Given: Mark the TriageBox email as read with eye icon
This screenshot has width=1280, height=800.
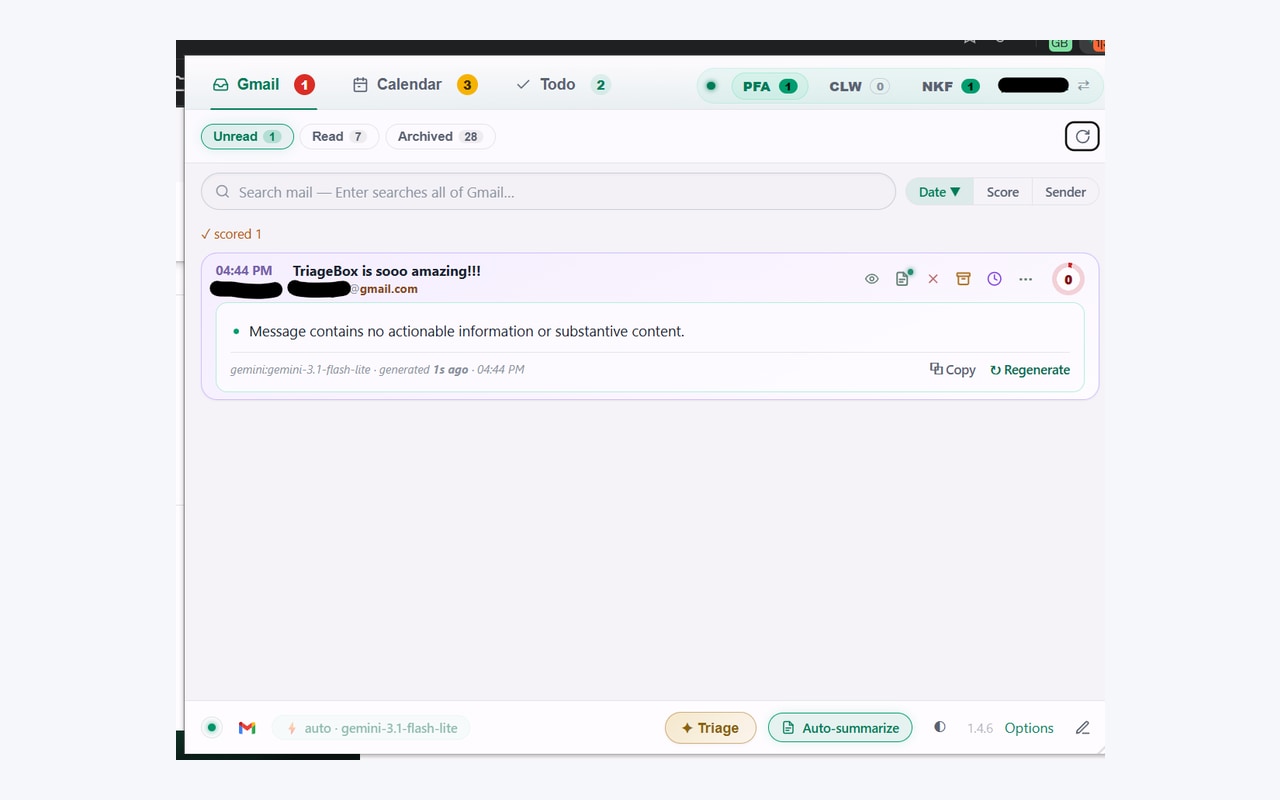Looking at the screenshot, I should 872,279.
